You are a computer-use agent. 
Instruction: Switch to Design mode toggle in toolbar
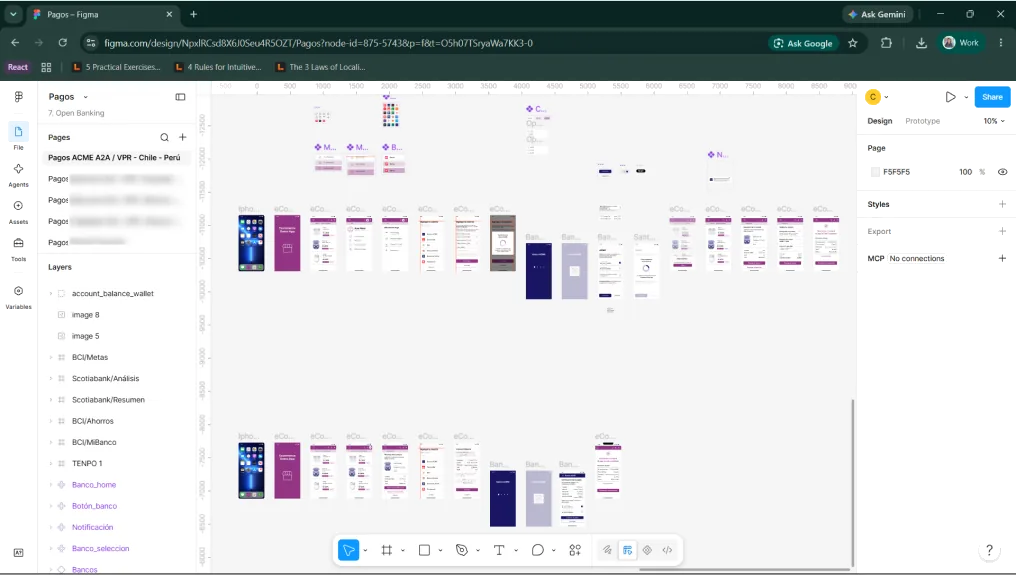(x=627, y=550)
